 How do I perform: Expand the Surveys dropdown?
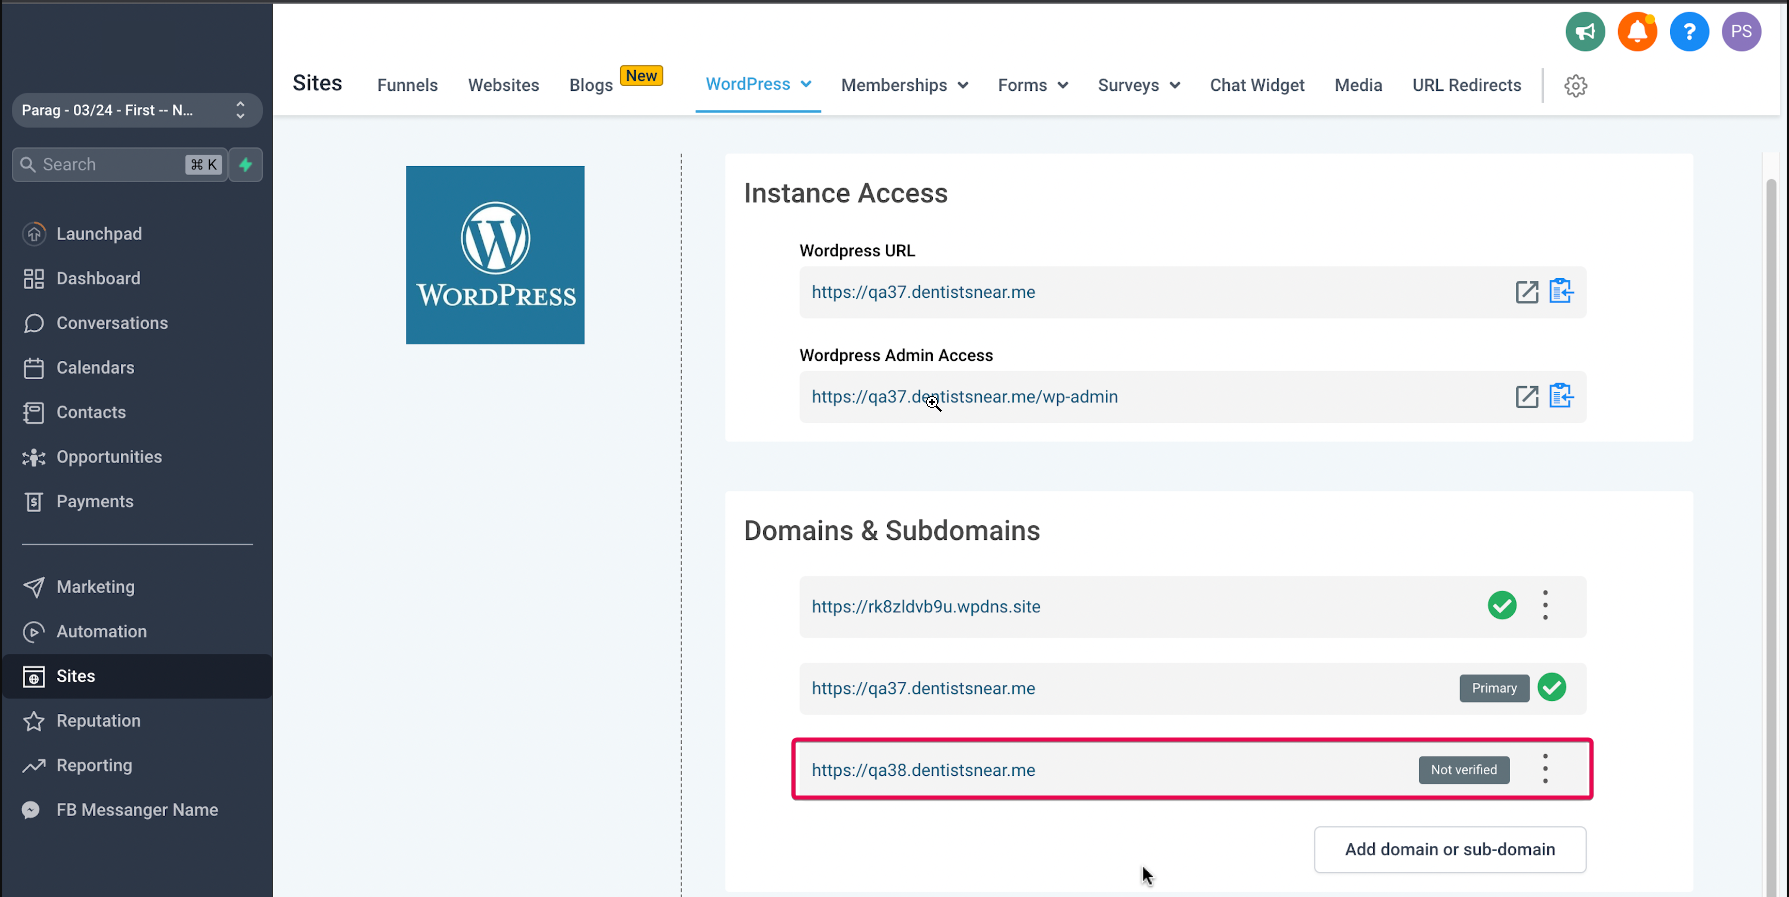(x=1139, y=85)
